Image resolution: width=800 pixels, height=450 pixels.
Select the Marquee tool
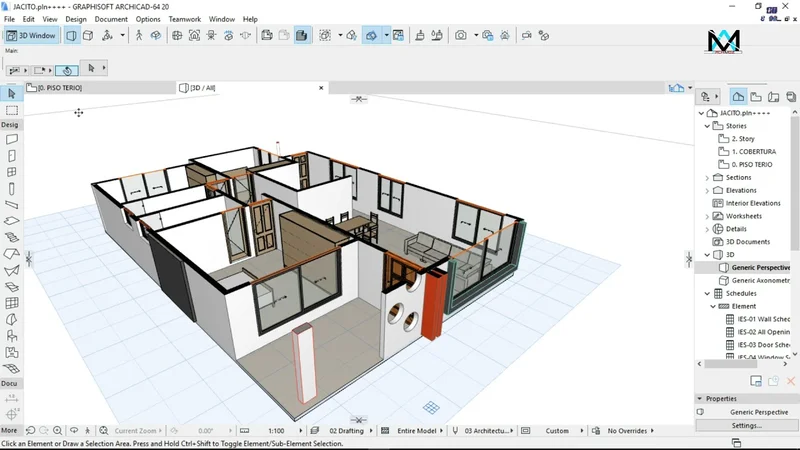[x=12, y=110]
